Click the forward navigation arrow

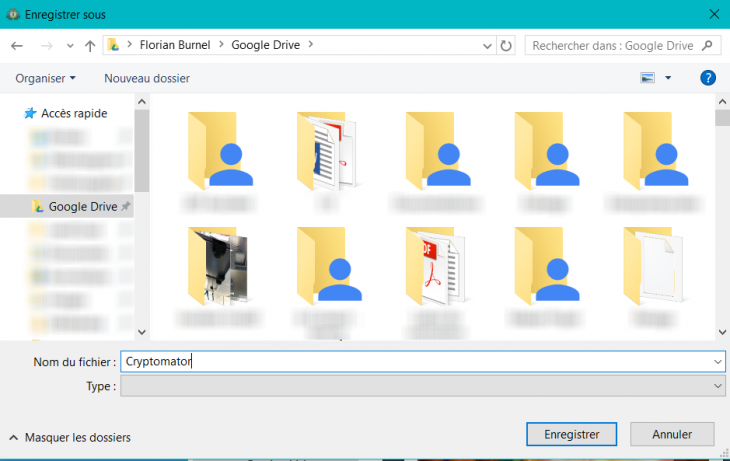(x=47, y=46)
